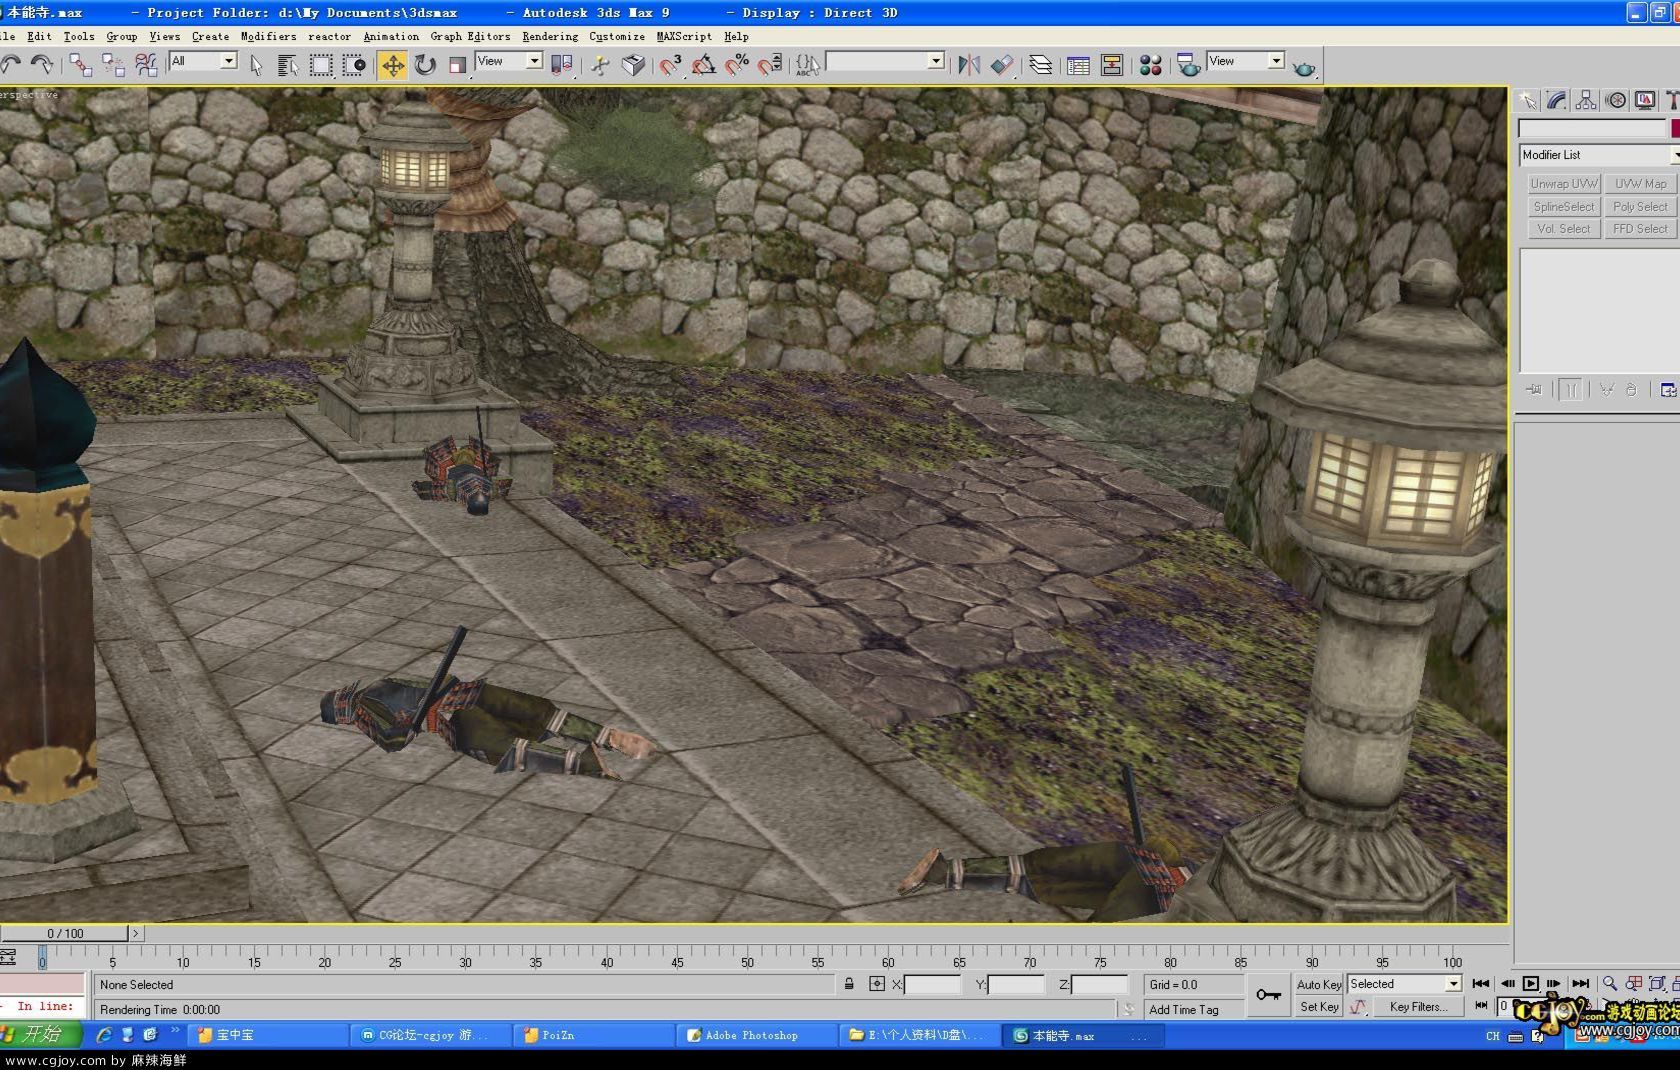Image resolution: width=1680 pixels, height=1070 pixels.
Task: Toggle Window/Crossing selection mode
Action: (354, 65)
